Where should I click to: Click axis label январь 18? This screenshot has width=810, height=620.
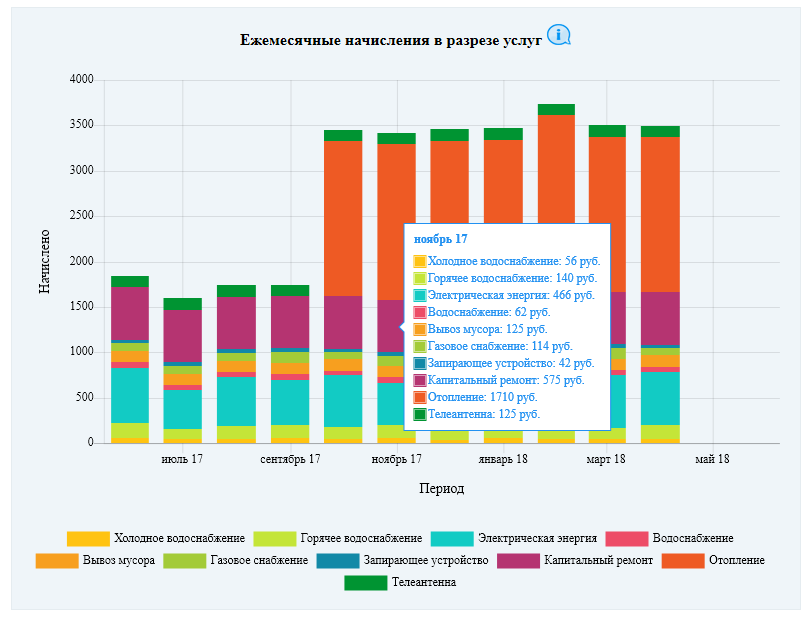503,459
